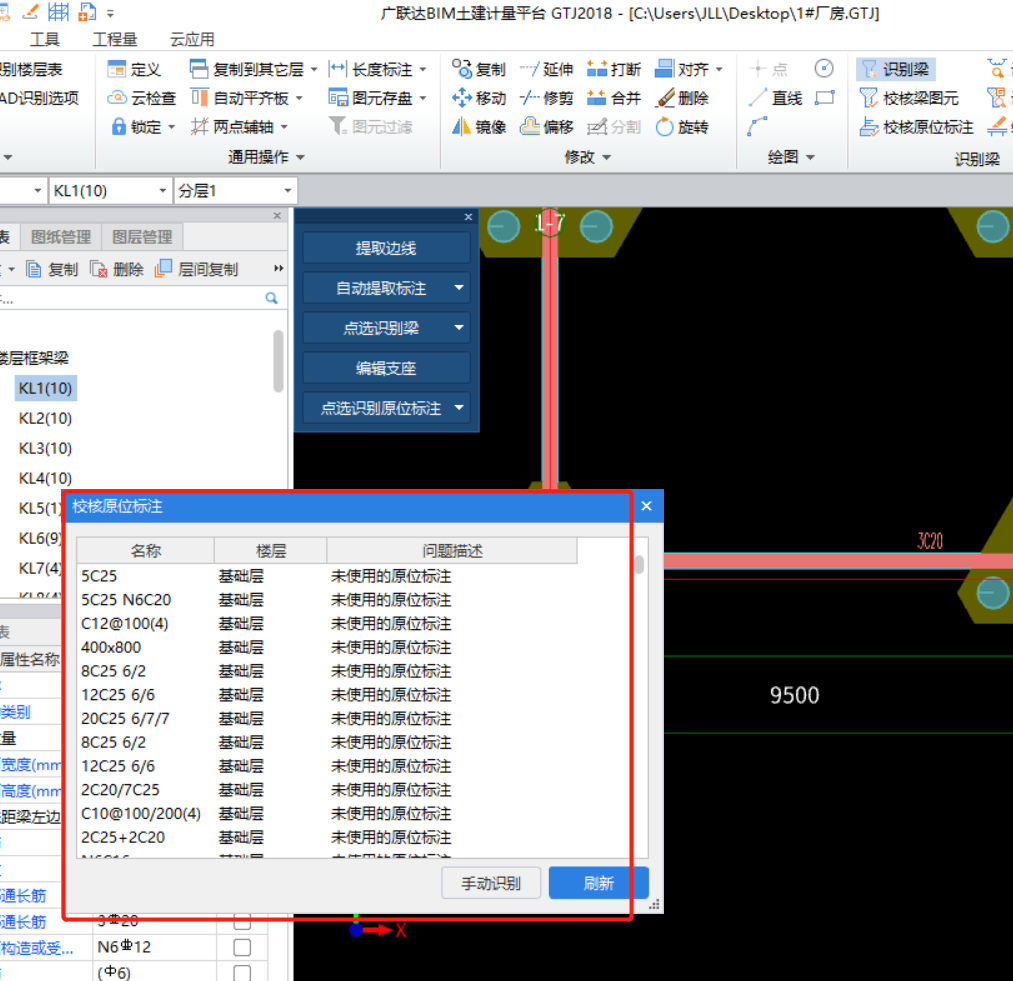The height and width of the screenshot is (981, 1013).
Task: Click the 延伸 extend tool
Action: pyautogui.click(x=547, y=69)
